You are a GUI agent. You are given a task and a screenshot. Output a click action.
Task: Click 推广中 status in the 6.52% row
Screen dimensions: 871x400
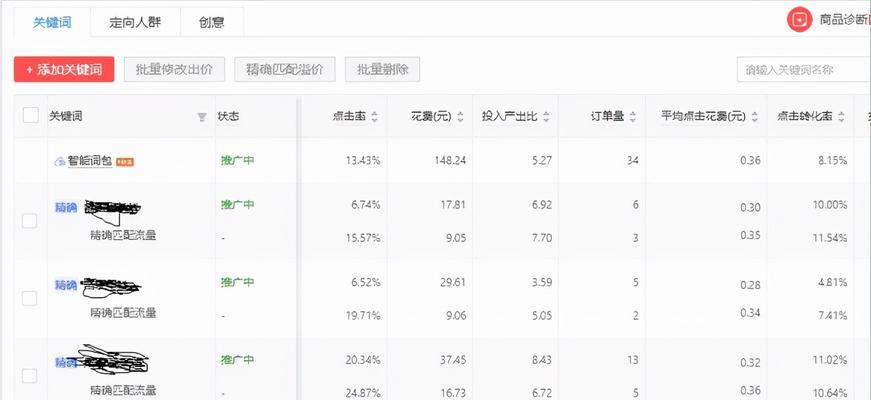tap(237, 282)
